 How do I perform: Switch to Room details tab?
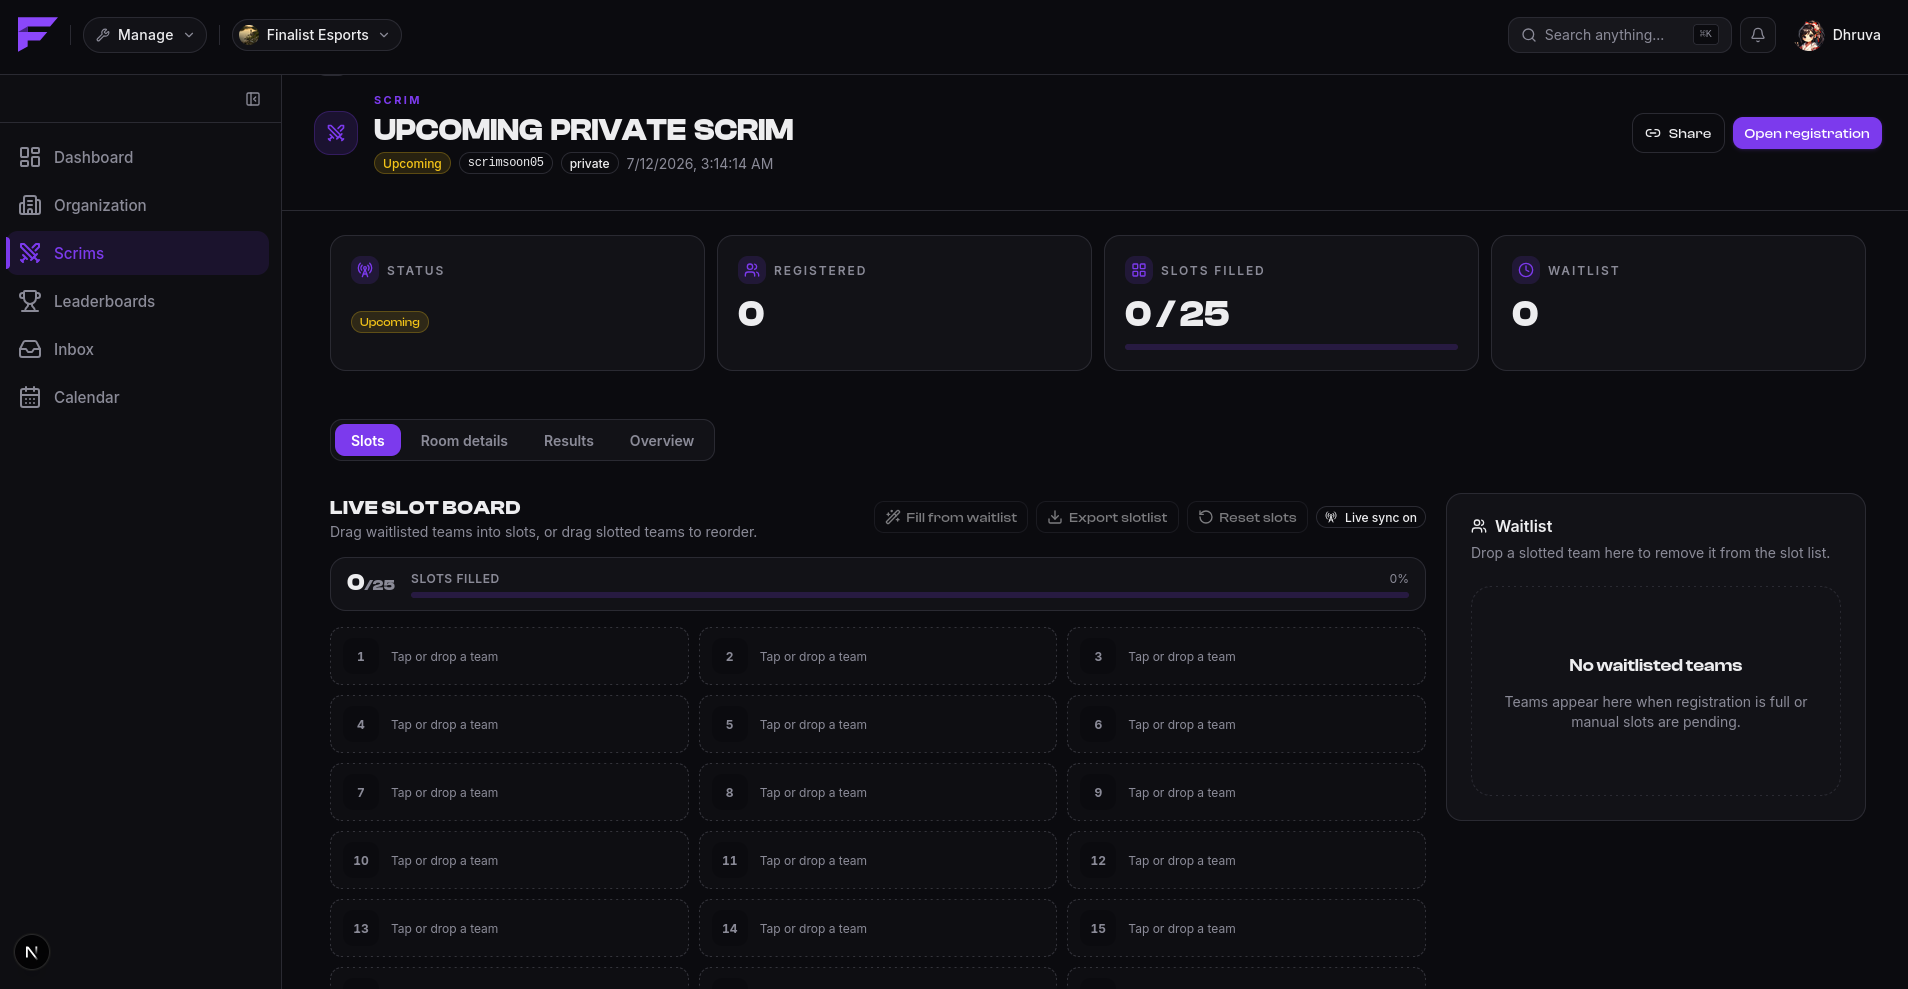click(x=464, y=440)
